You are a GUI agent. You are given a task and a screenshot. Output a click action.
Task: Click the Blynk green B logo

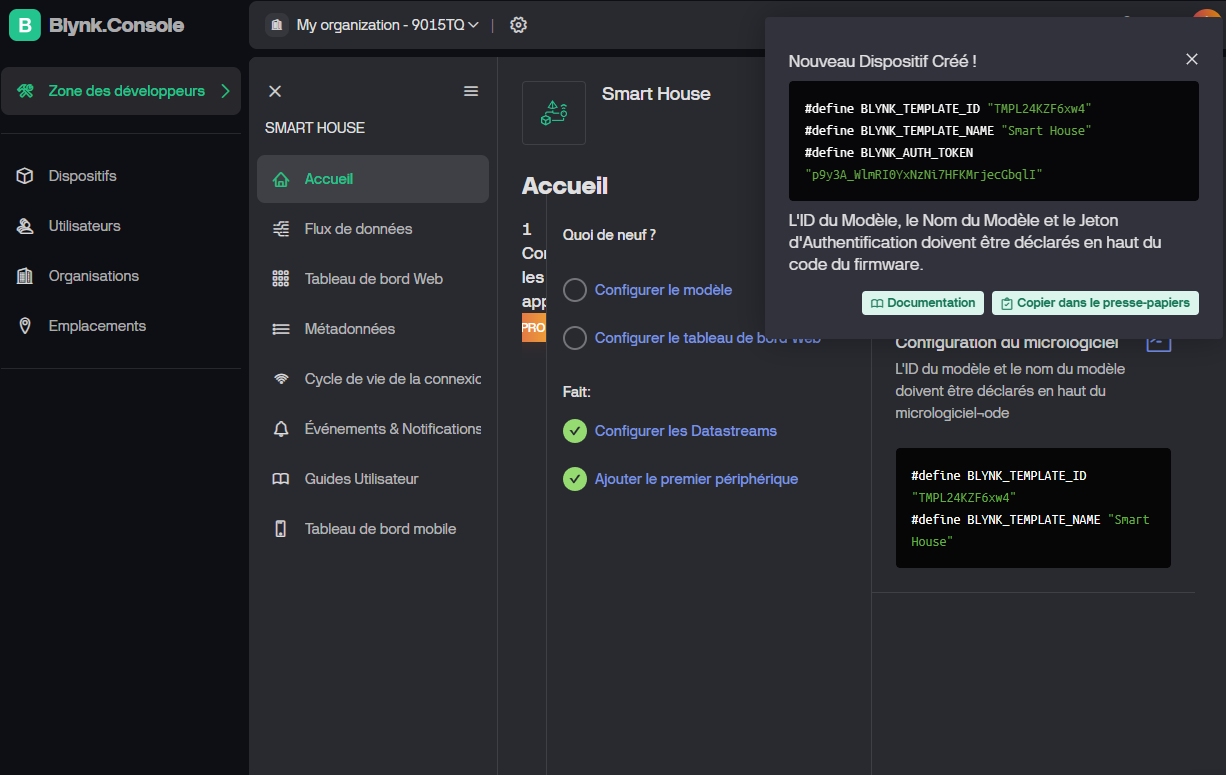pyautogui.click(x=25, y=25)
